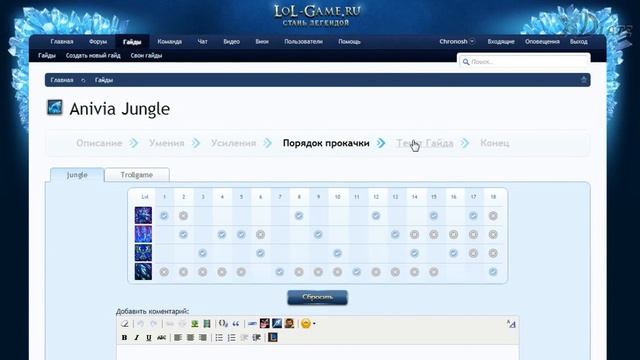This screenshot has width=640, height=360.
Task: Switch to the Trollgame tab
Action: 137,175
